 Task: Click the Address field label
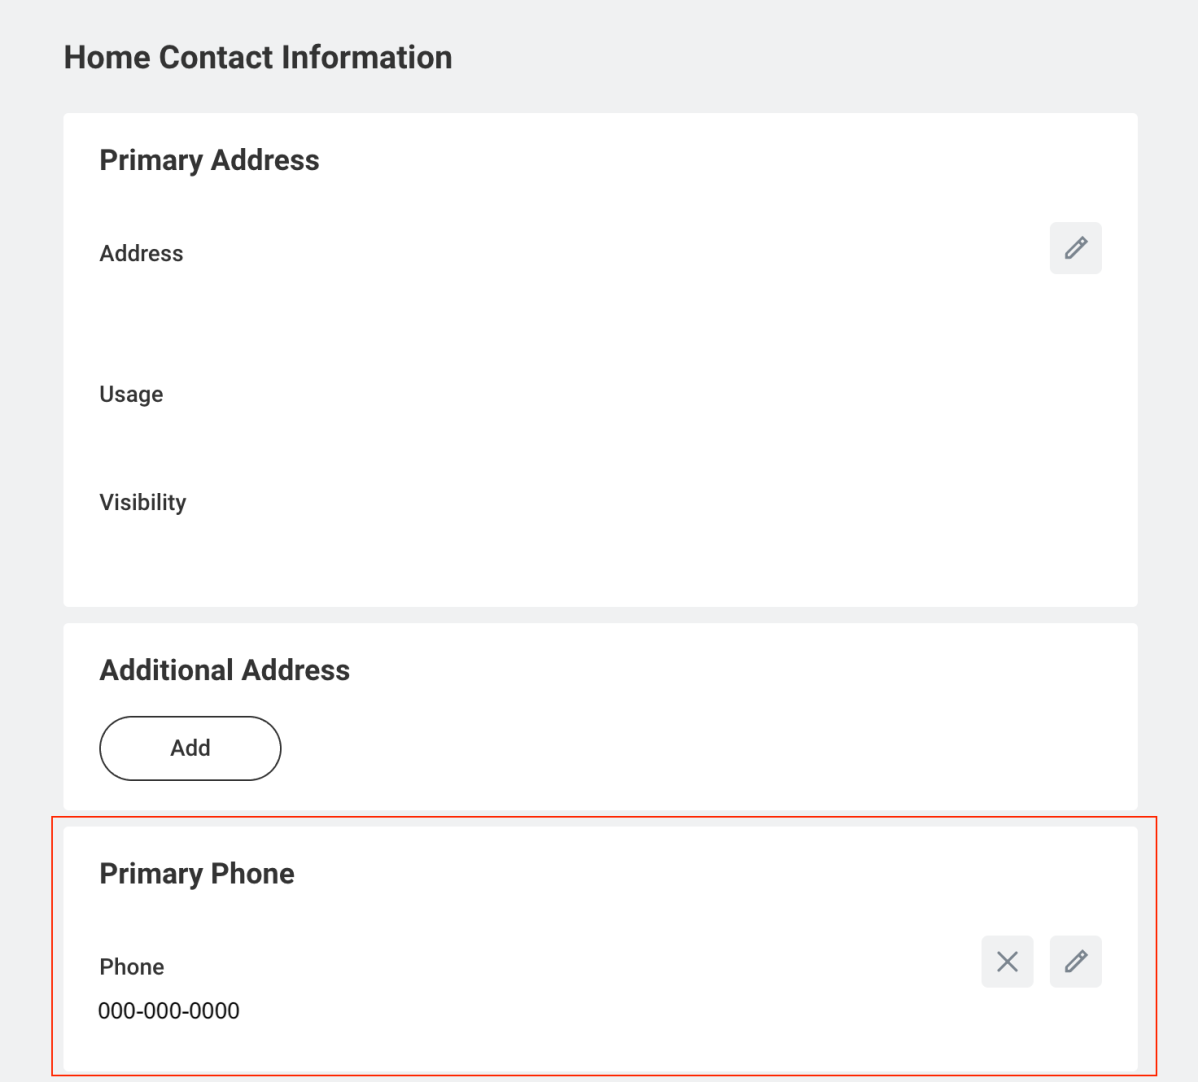[x=140, y=253]
